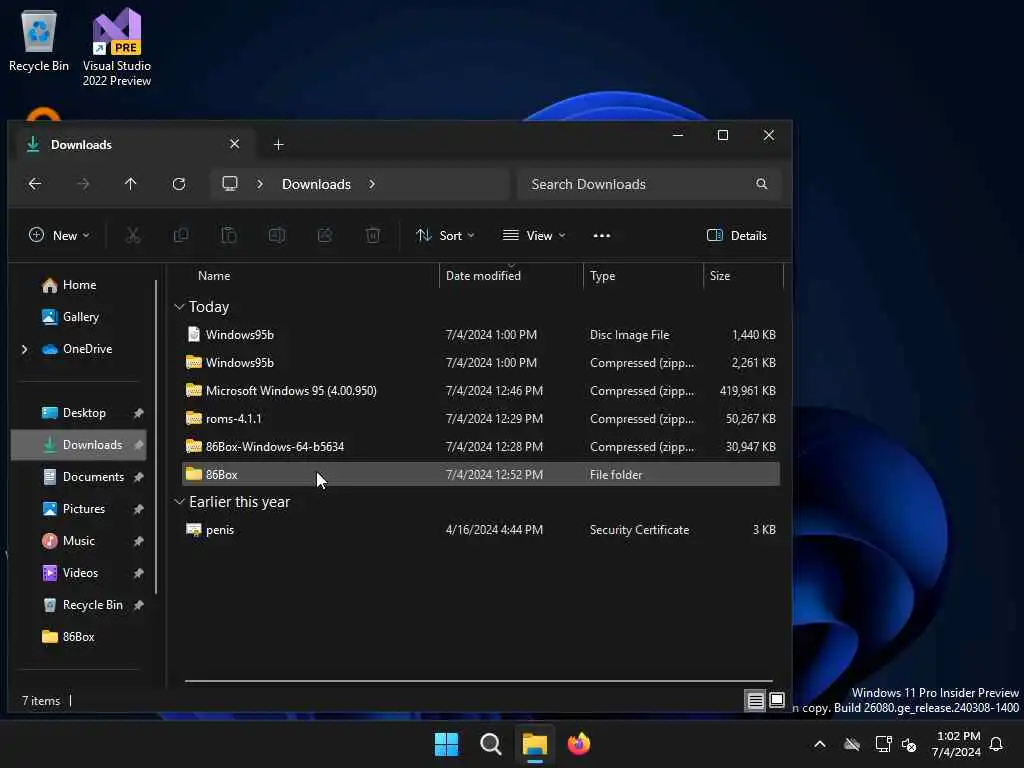Sort by the Name column header
Screen dimensions: 1024x768
coord(214,276)
